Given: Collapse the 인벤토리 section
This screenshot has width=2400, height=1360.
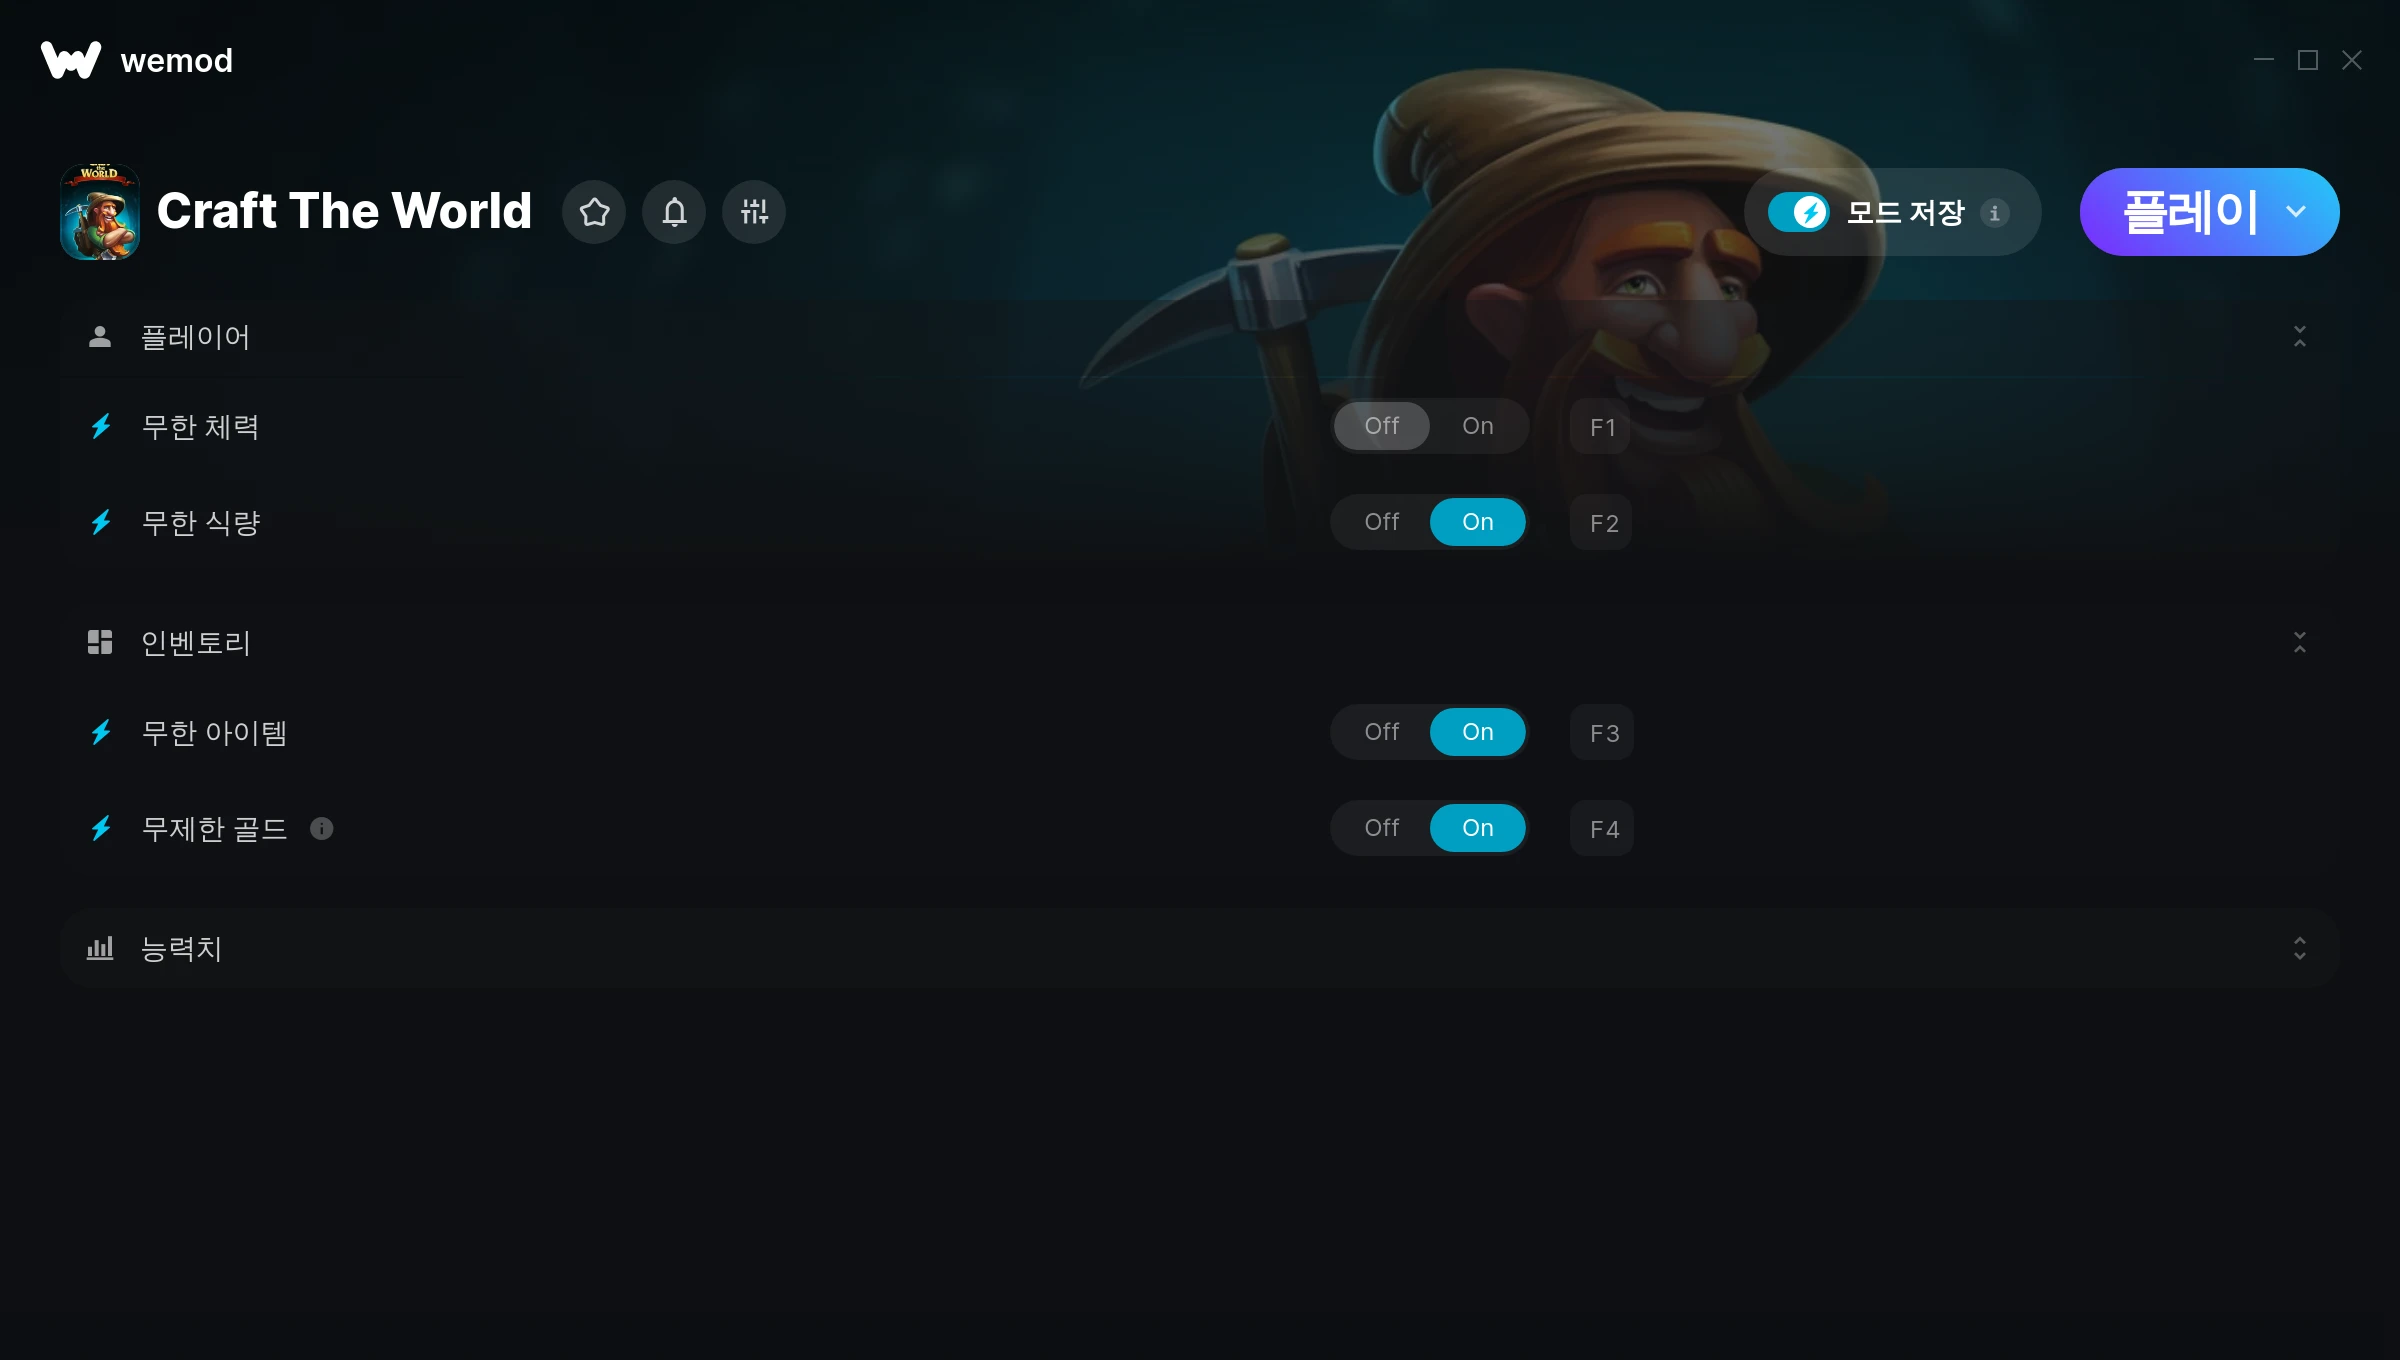Looking at the screenshot, I should (2300, 642).
